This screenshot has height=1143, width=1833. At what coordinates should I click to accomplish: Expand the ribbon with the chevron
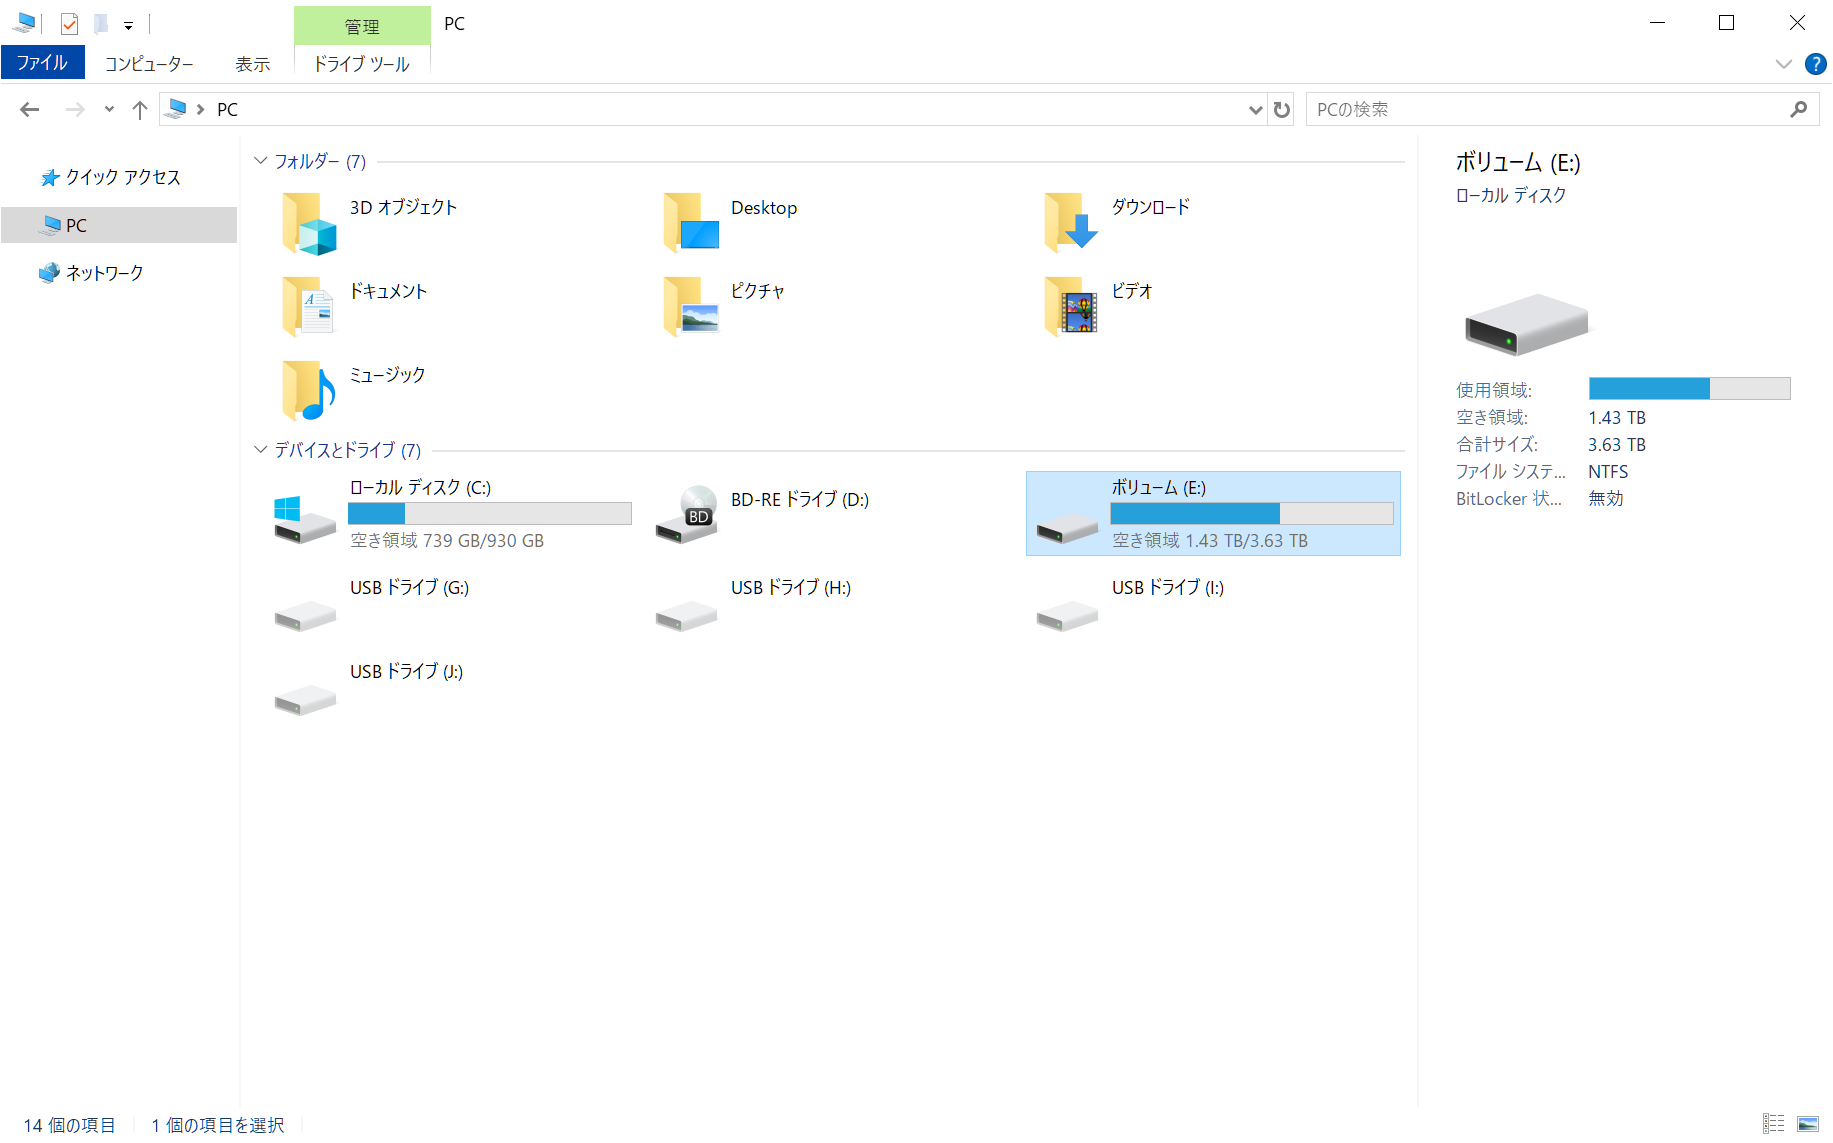pyautogui.click(x=1783, y=64)
